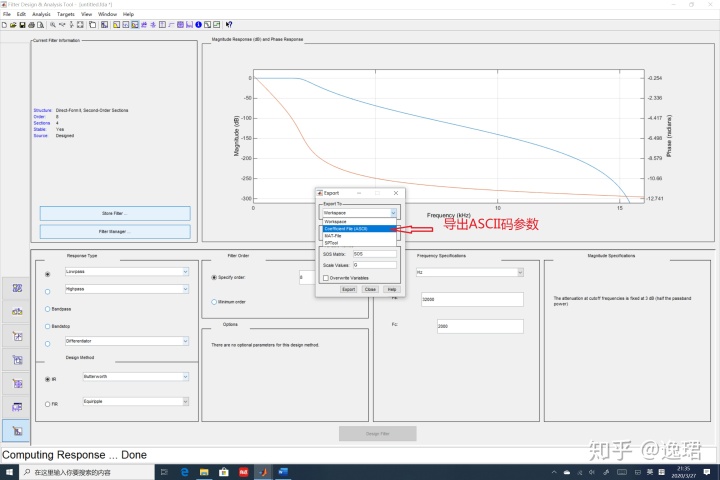This screenshot has height=480, width=720.
Task: Open Microsoft Edge from the taskbar
Action: [185, 472]
